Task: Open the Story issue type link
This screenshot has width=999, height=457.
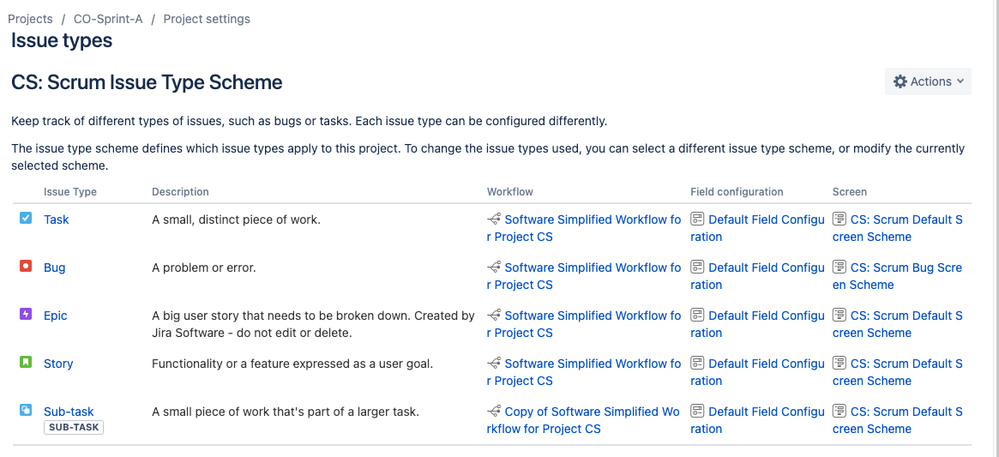Action: tap(59, 364)
